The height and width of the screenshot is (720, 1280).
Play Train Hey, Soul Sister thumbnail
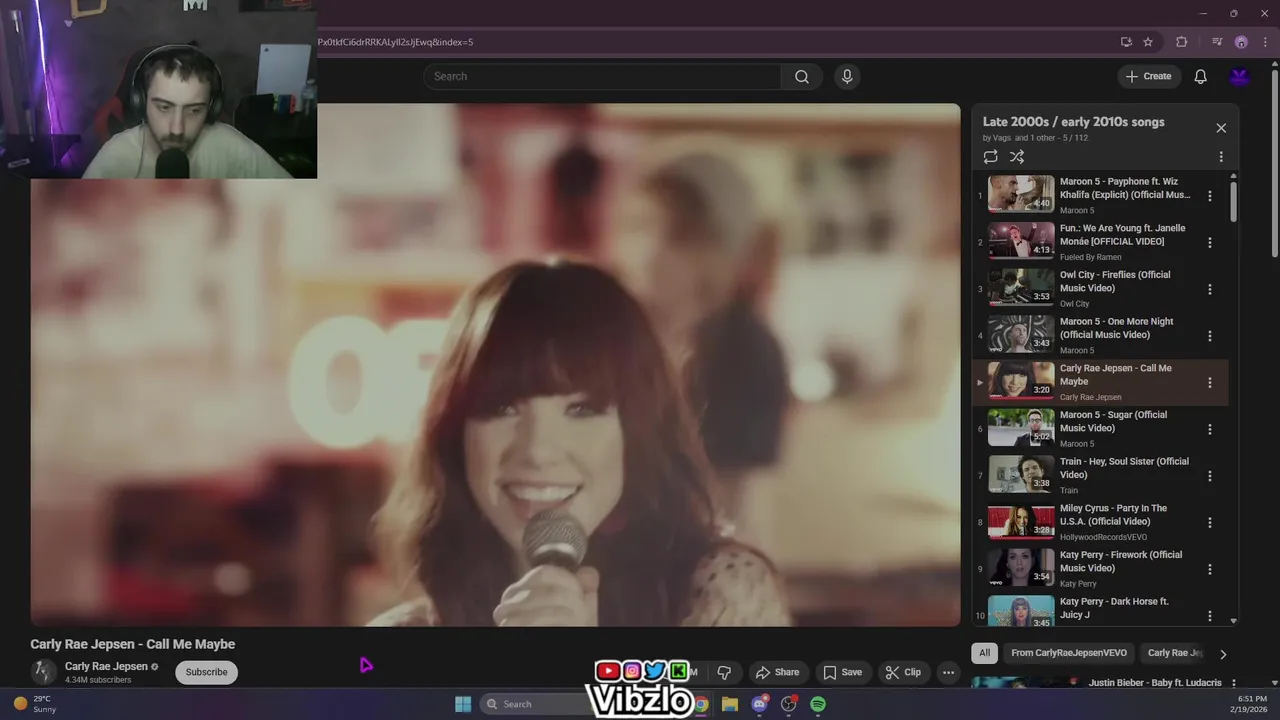tap(1021, 475)
